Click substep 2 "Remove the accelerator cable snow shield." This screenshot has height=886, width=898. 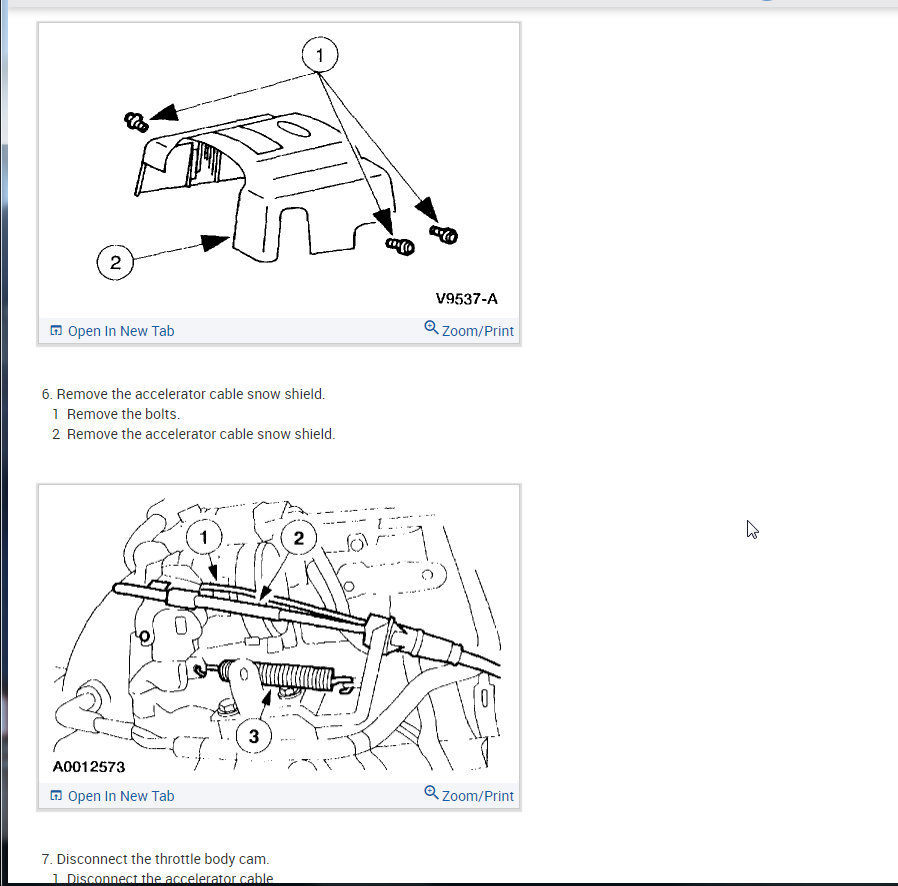pos(201,434)
